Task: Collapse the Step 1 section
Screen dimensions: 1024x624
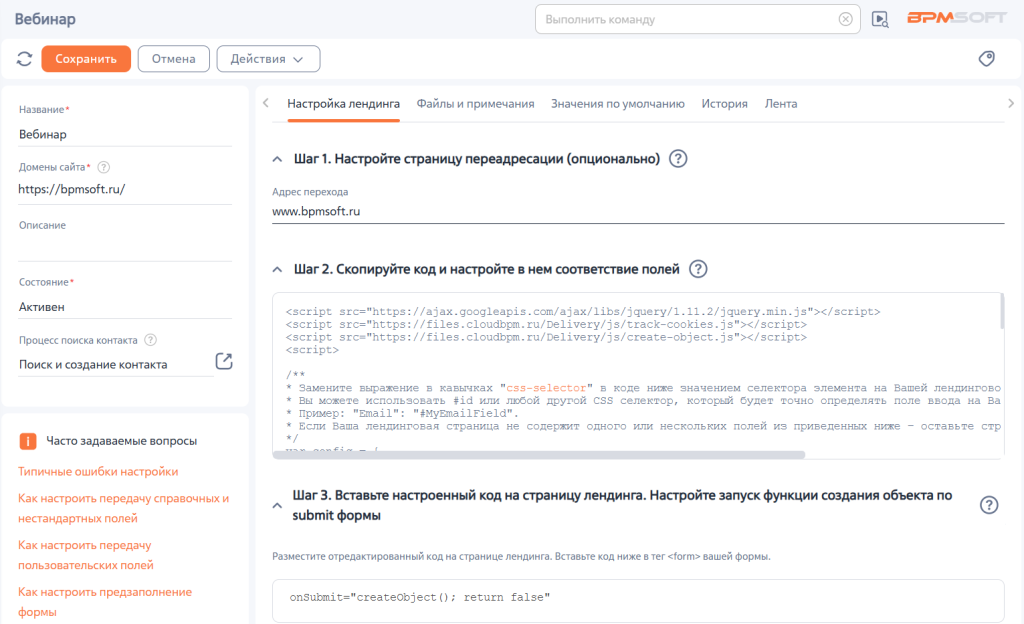Action: click(x=278, y=159)
